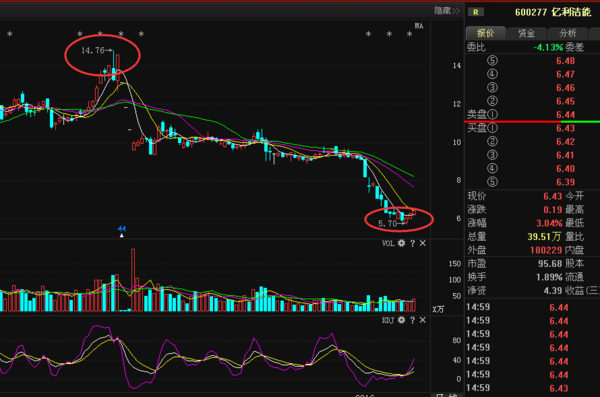Screen dimensions: 600x397
Task: Switch to the 资金 tab
Action: (x=527, y=33)
